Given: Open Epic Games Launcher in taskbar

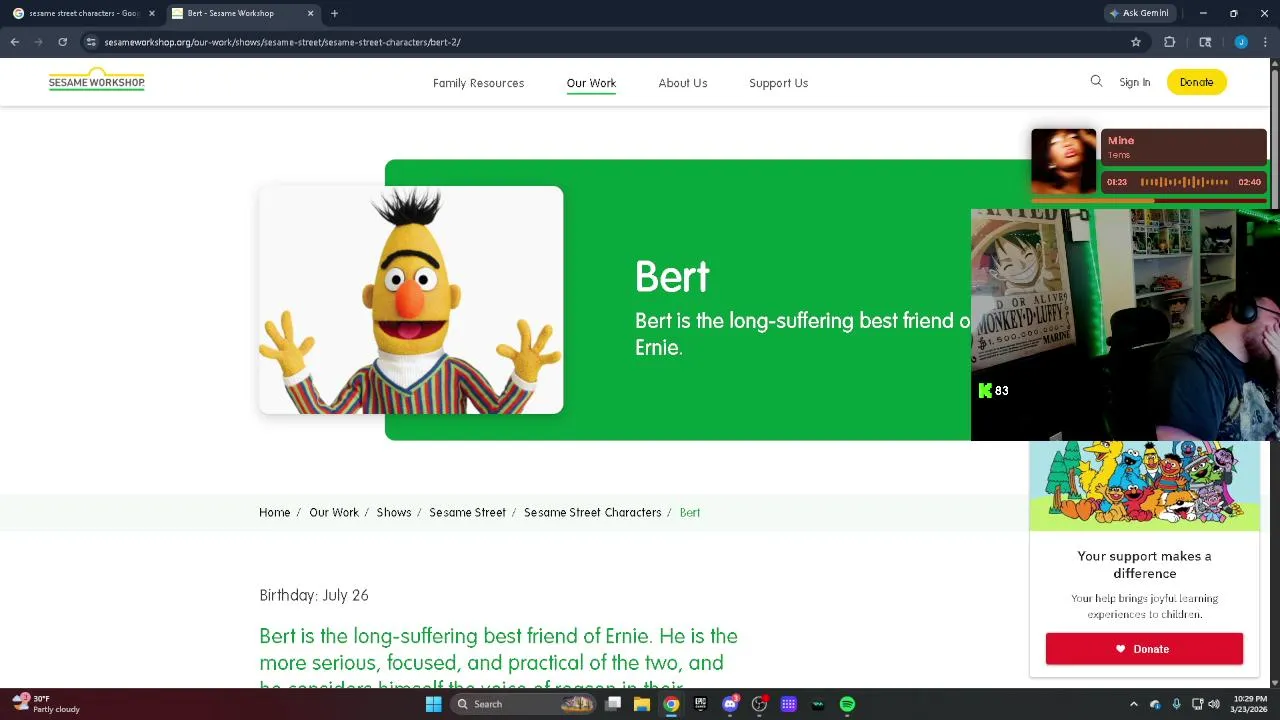Looking at the screenshot, I should click(x=701, y=704).
